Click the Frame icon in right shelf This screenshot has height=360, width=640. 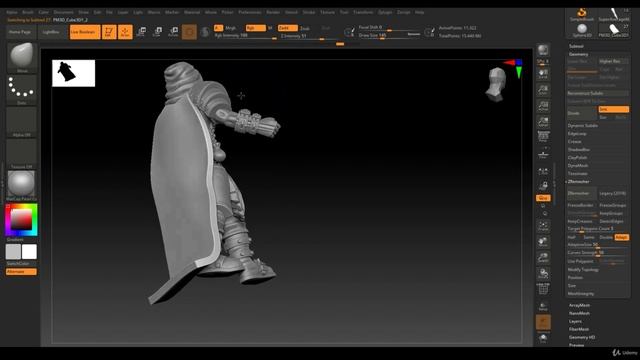[543, 226]
